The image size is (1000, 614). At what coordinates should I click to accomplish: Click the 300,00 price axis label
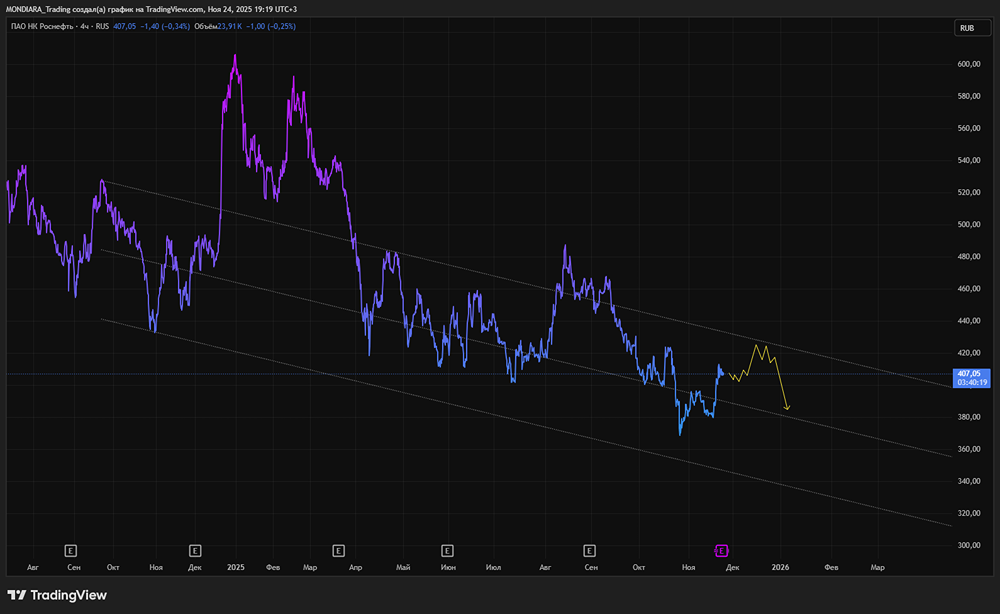coord(968,545)
